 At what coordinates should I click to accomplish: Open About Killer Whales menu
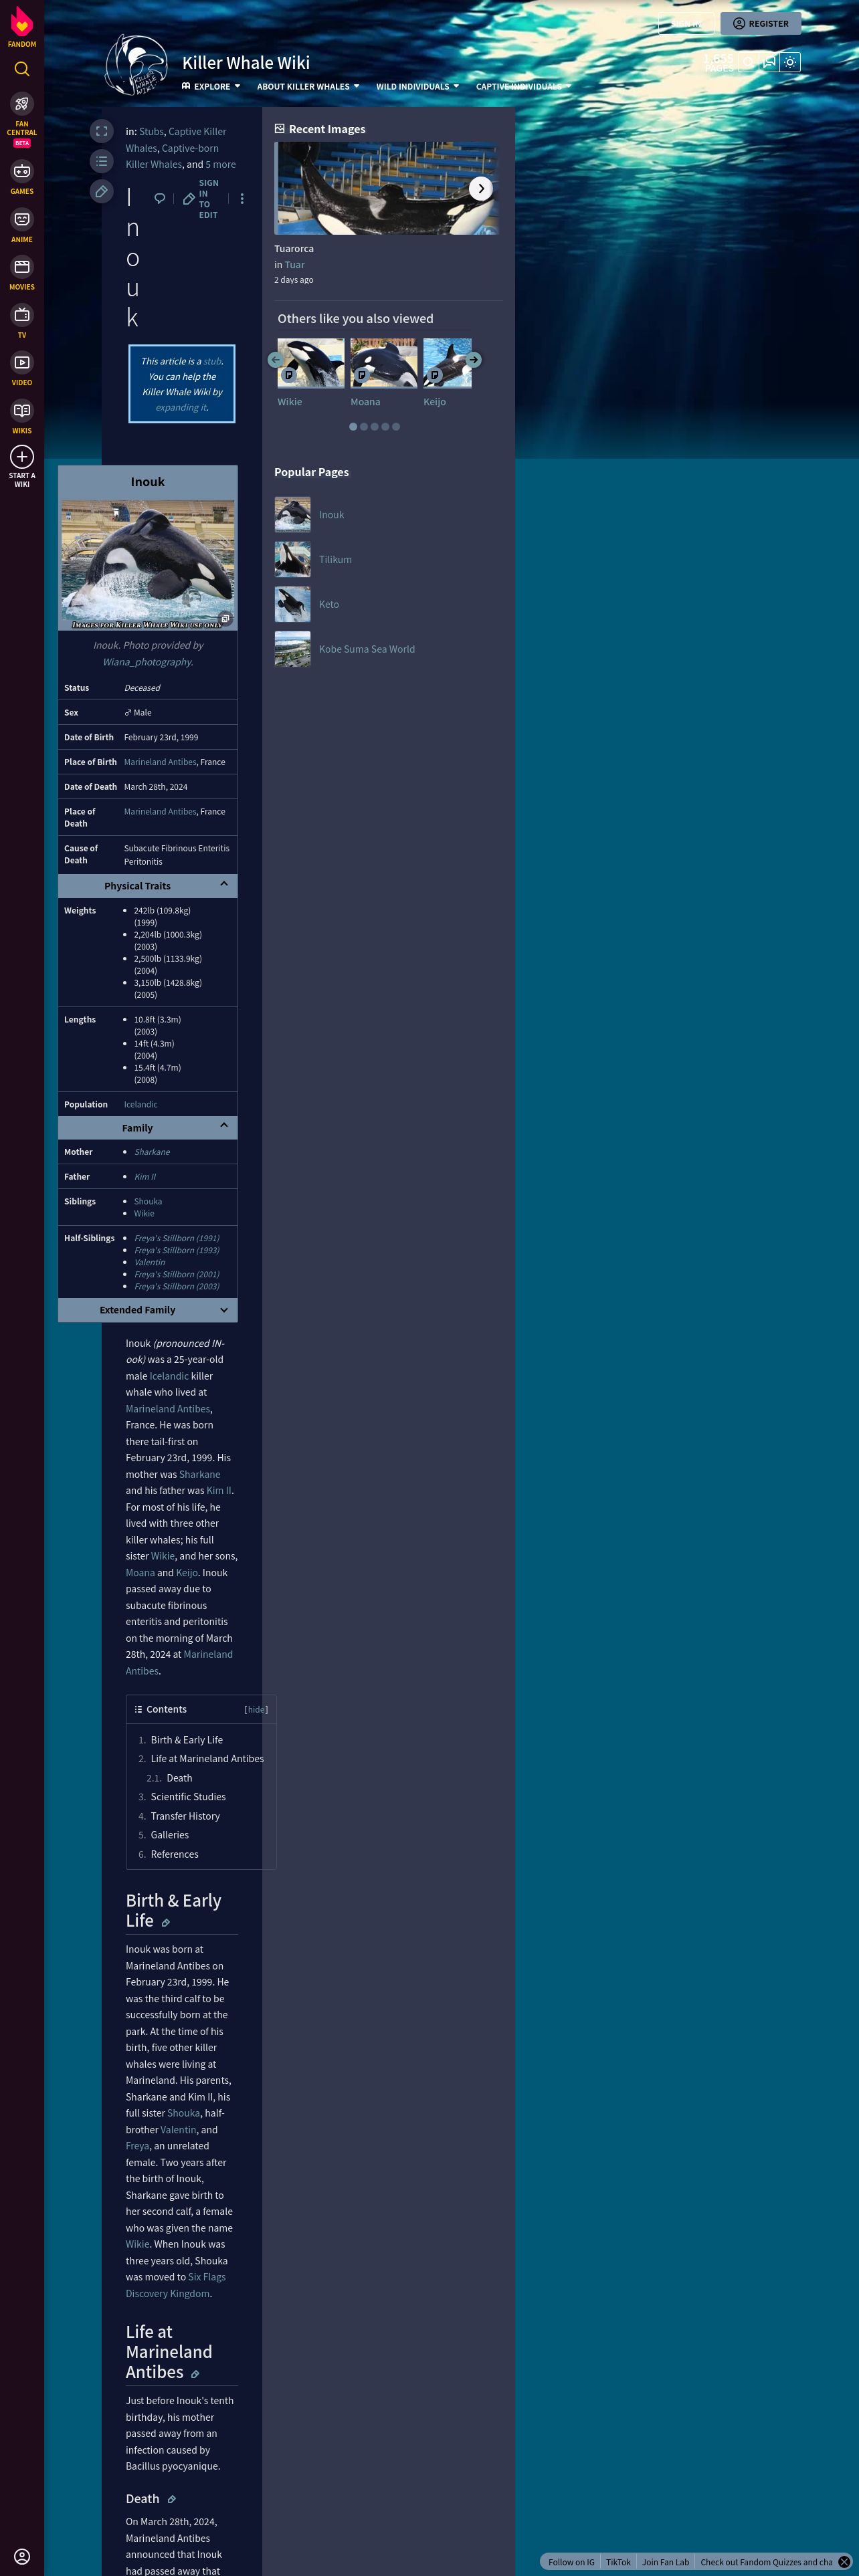point(308,86)
